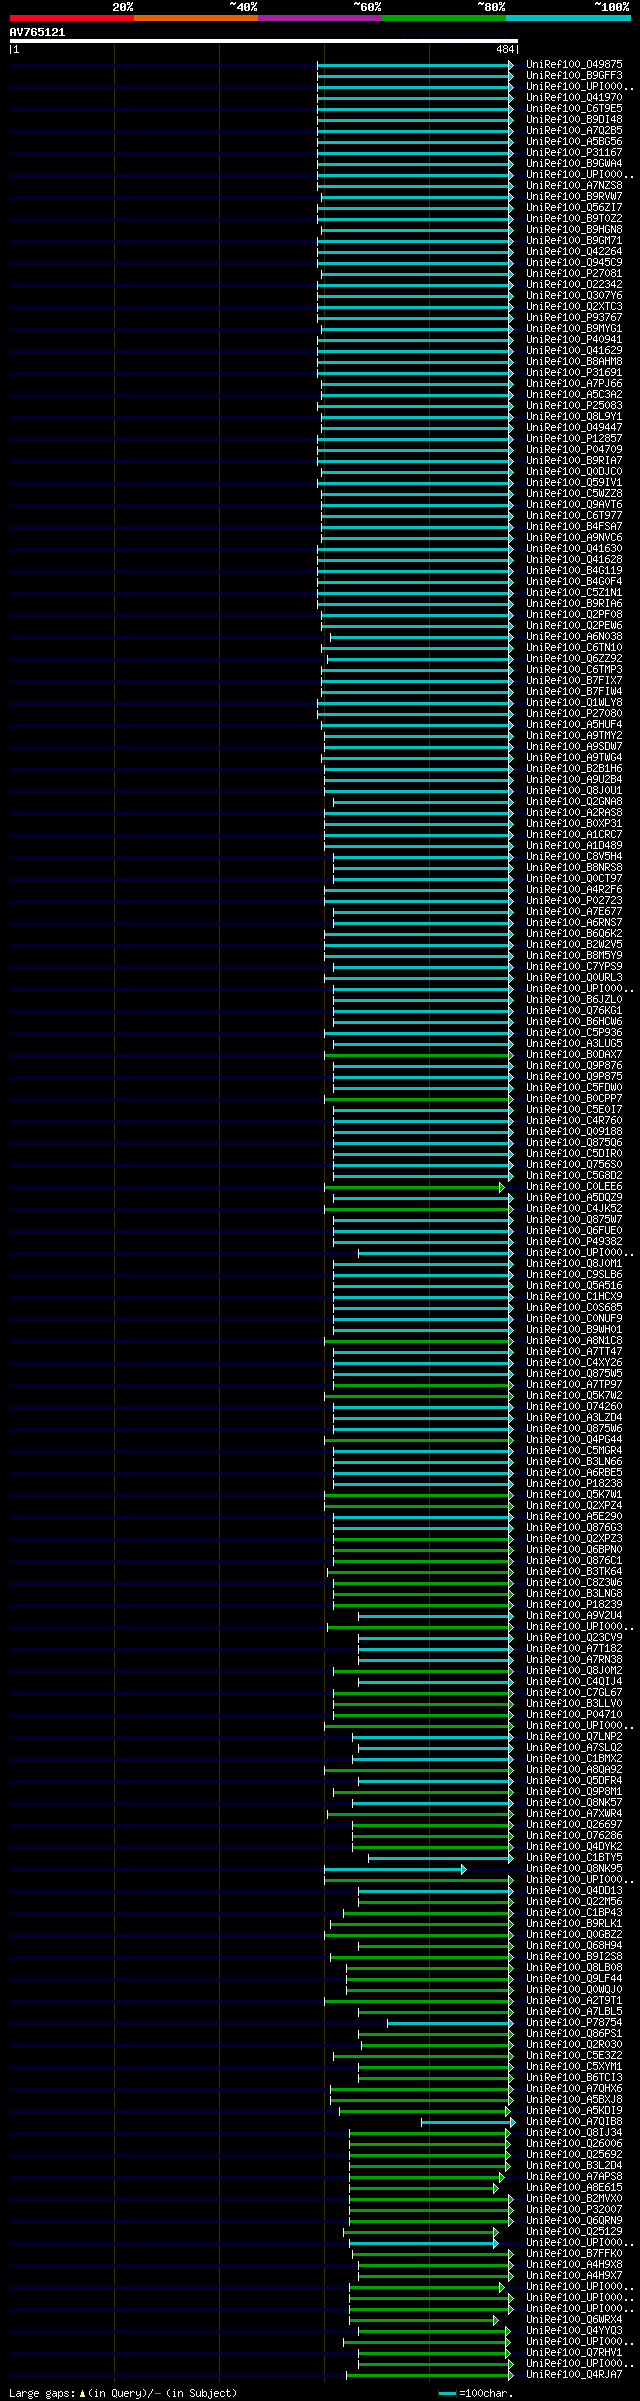Select hit label UniRef100_C0LEE6
This screenshot has height=2401, width=640.
574,1186
